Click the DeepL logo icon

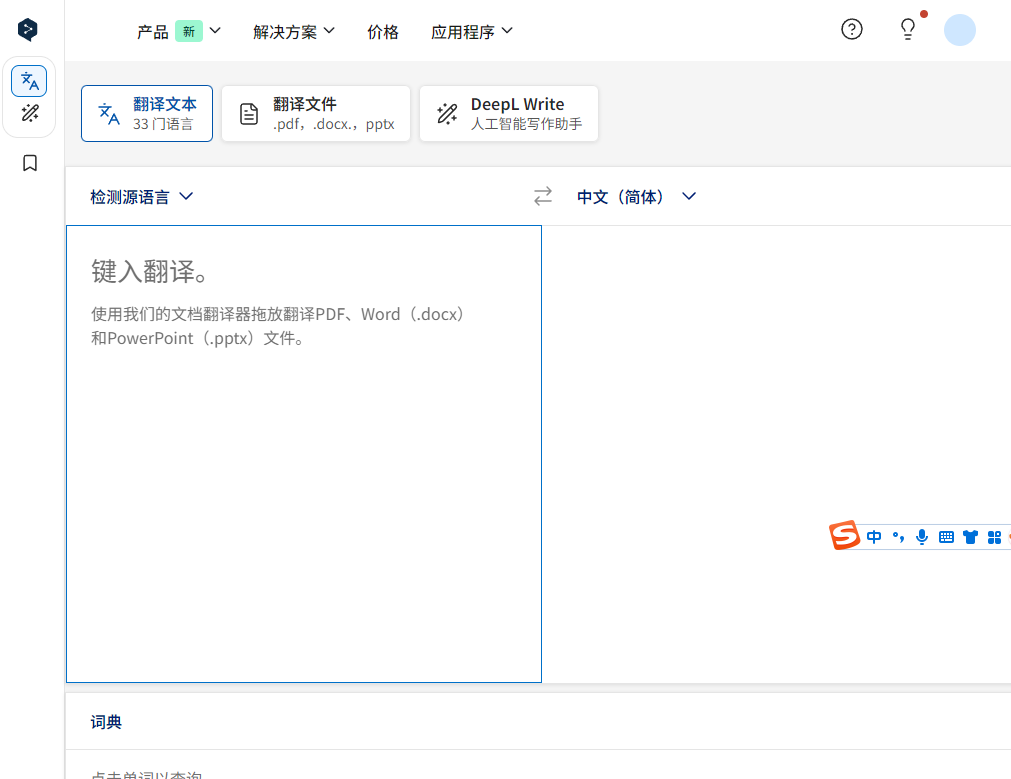pyautogui.click(x=28, y=30)
